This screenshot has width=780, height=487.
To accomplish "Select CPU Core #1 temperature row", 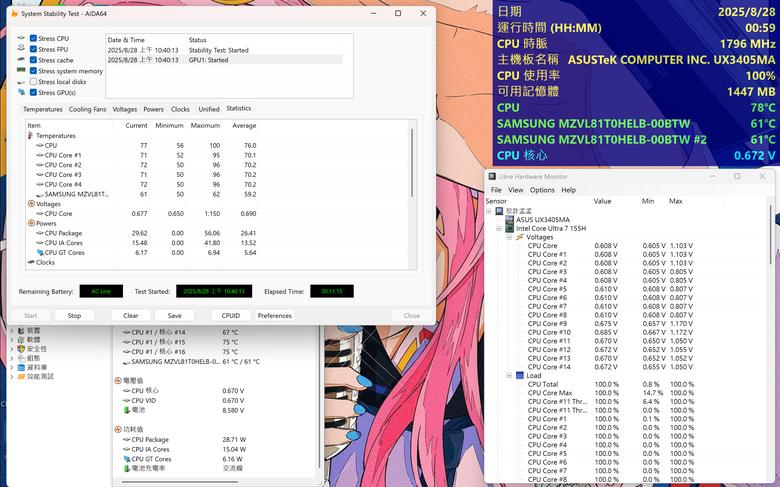I will pyautogui.click(x=142, y=155).
